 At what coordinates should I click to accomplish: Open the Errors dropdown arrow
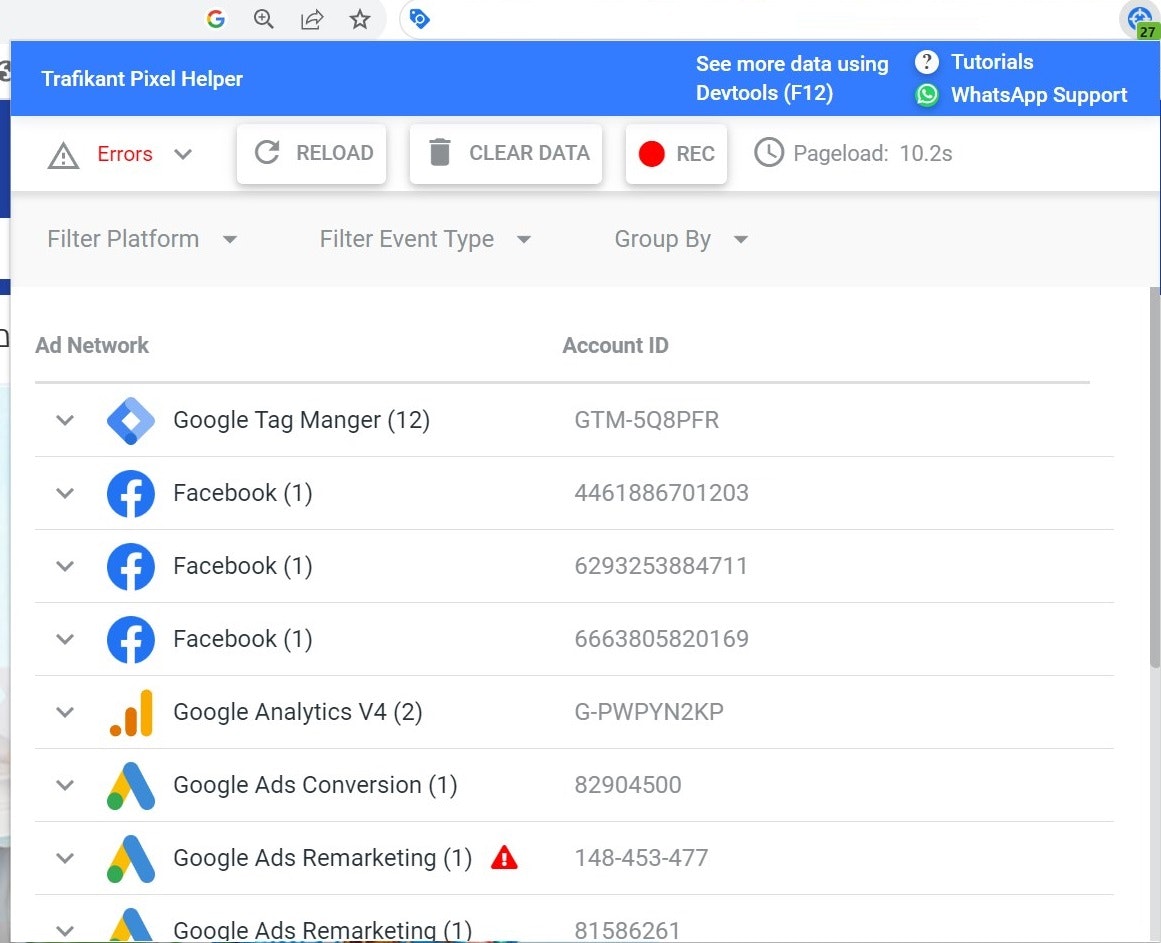pyautogui.click(x=183, y=154)
